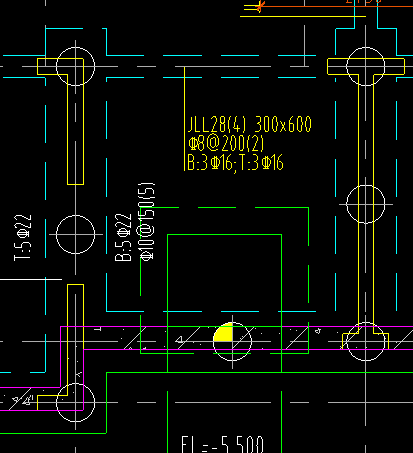Click the half-yellow-filled pile circle symbol
The height and width of the screenshot is (453, 413).
tap(232, 341)
